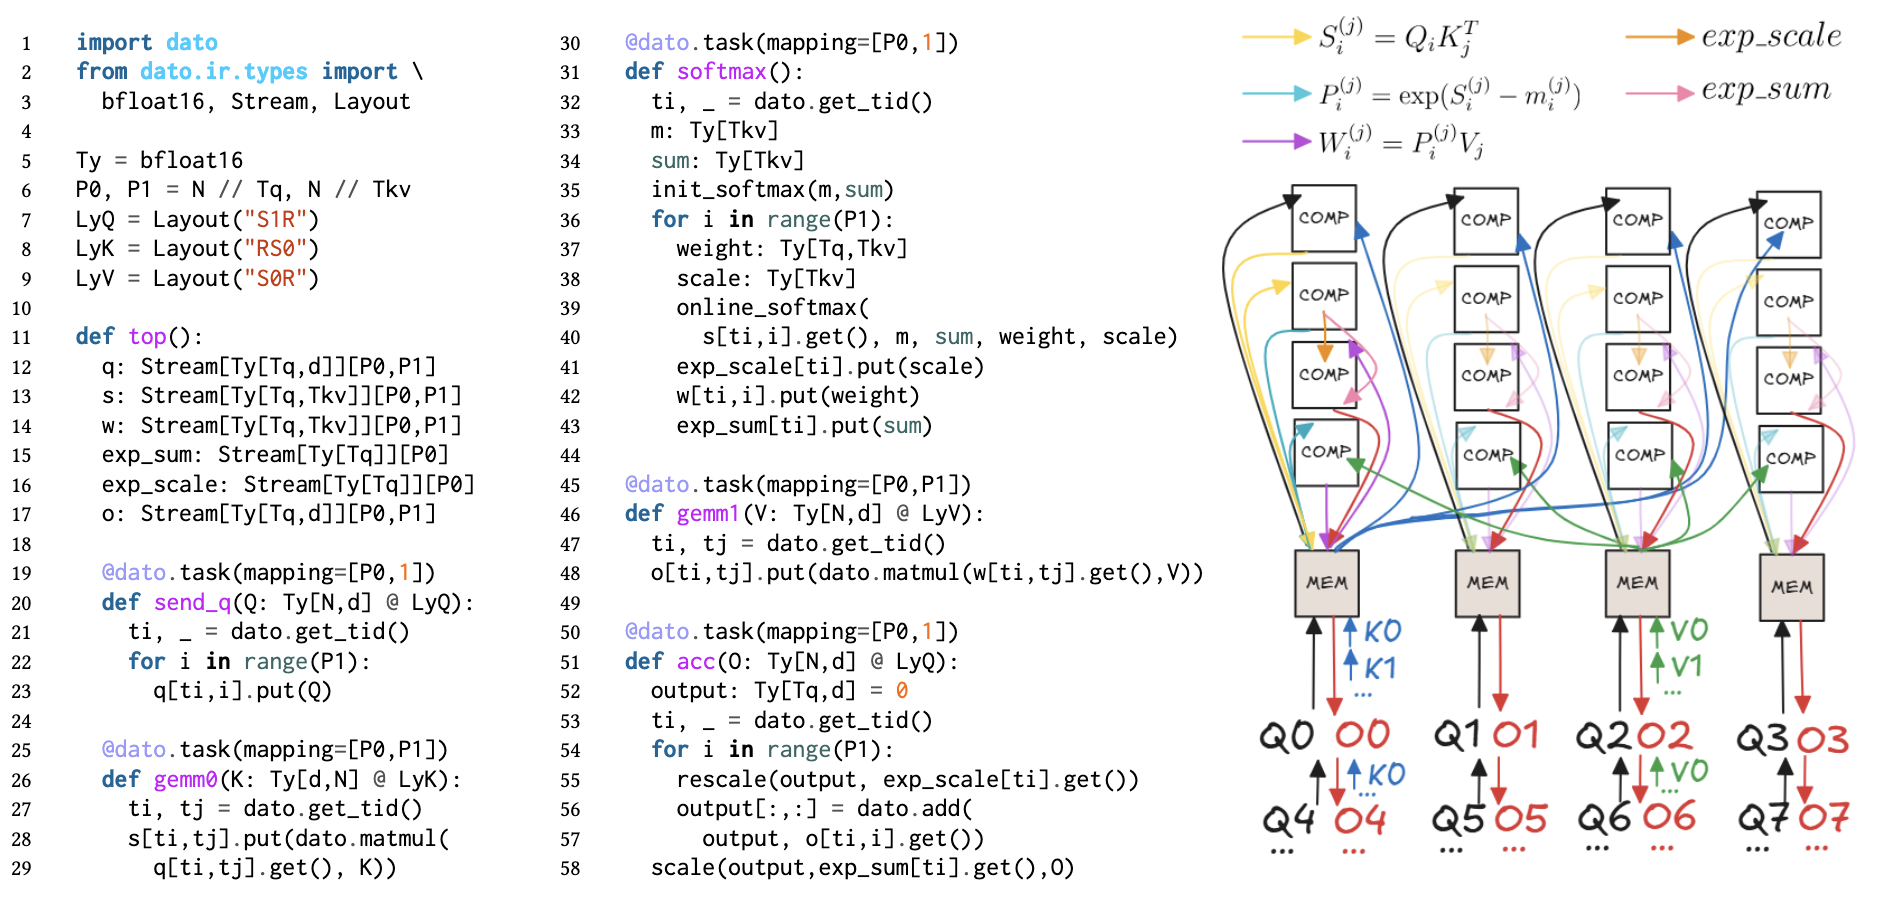1882x898 pixels.
Task: Click the pink exp_sum legend arrow
Action: [x=1659, y=93]
